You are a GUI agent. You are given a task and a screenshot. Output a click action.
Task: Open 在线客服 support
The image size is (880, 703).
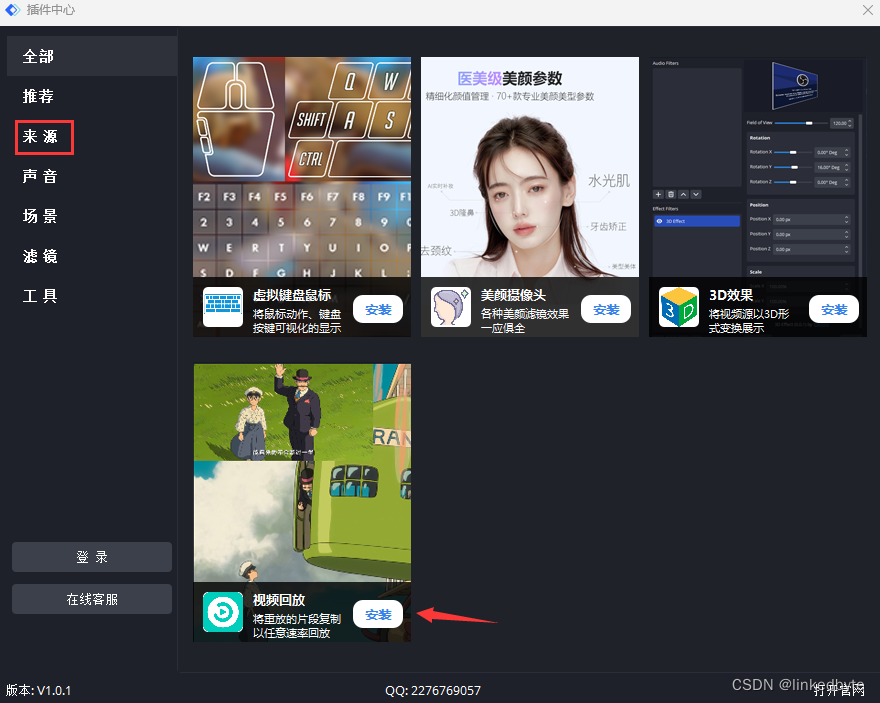92,599
